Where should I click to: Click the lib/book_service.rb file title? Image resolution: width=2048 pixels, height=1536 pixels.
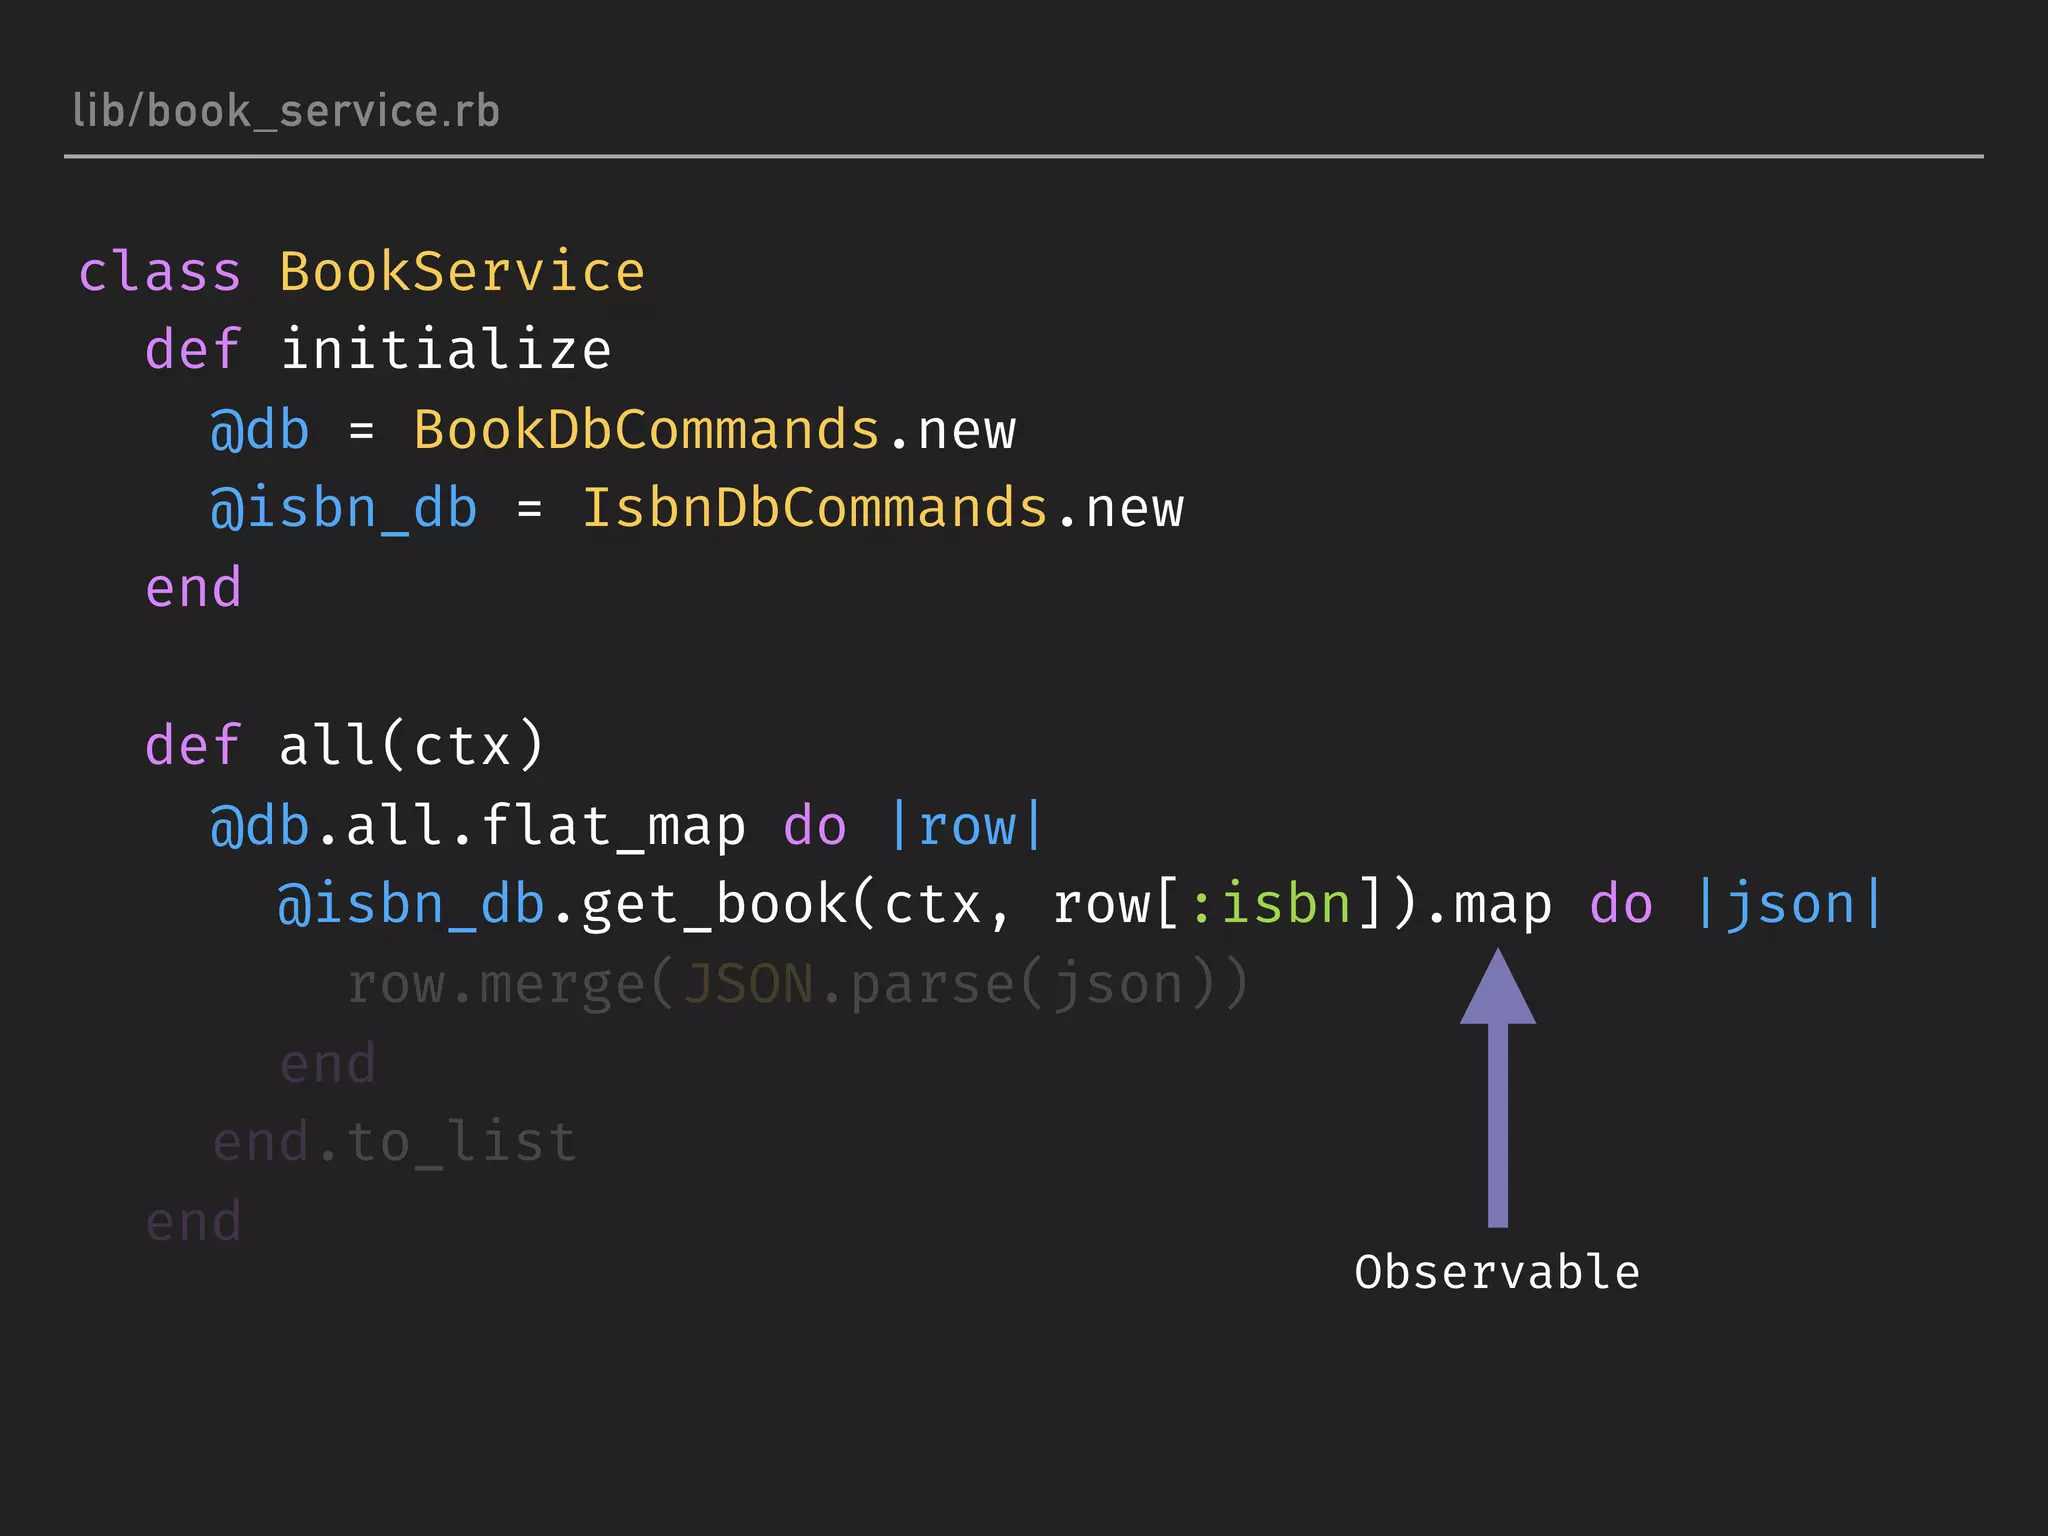(x=286, y=111)
